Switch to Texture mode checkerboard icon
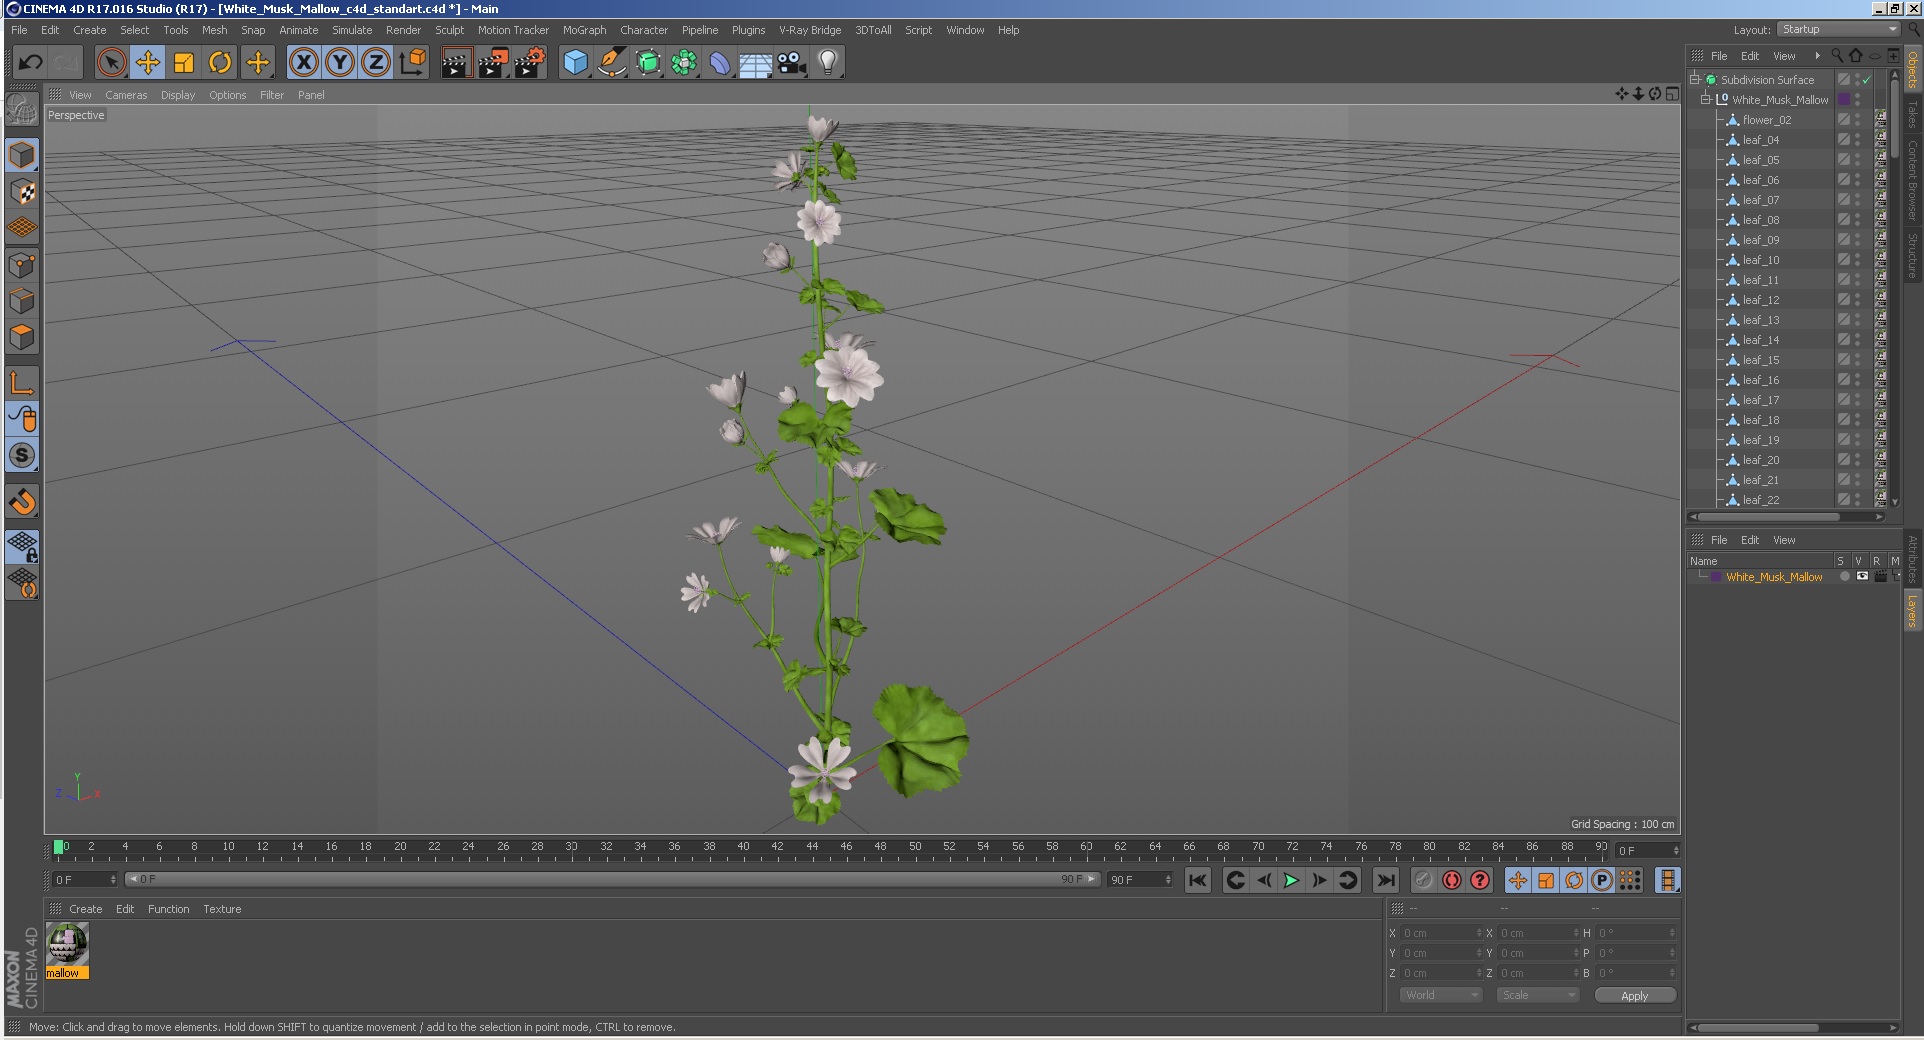The height and width of the screenshot is (1040, 1924). tap(22, 191)
